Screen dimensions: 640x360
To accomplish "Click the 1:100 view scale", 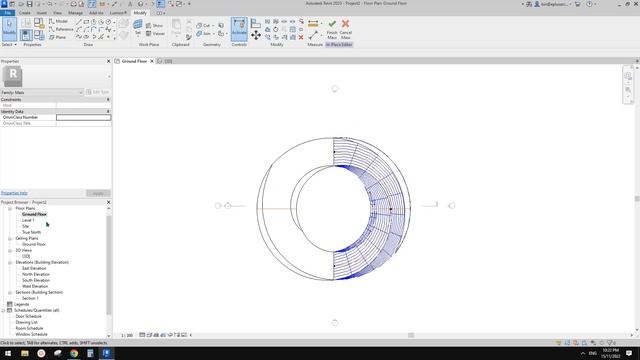I will pyautogui.click(x=127, y=335).
